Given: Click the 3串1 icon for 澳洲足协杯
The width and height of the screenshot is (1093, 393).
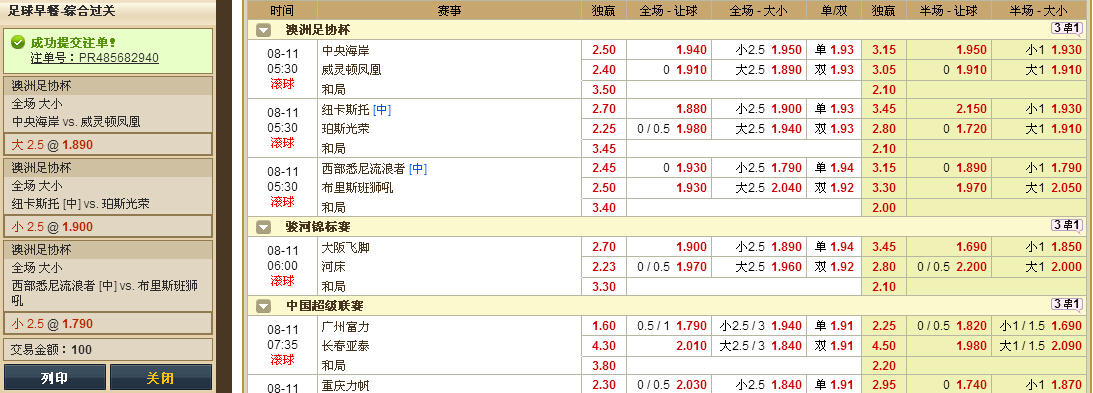Looking at the screenshot, I should coord(1067,28).
